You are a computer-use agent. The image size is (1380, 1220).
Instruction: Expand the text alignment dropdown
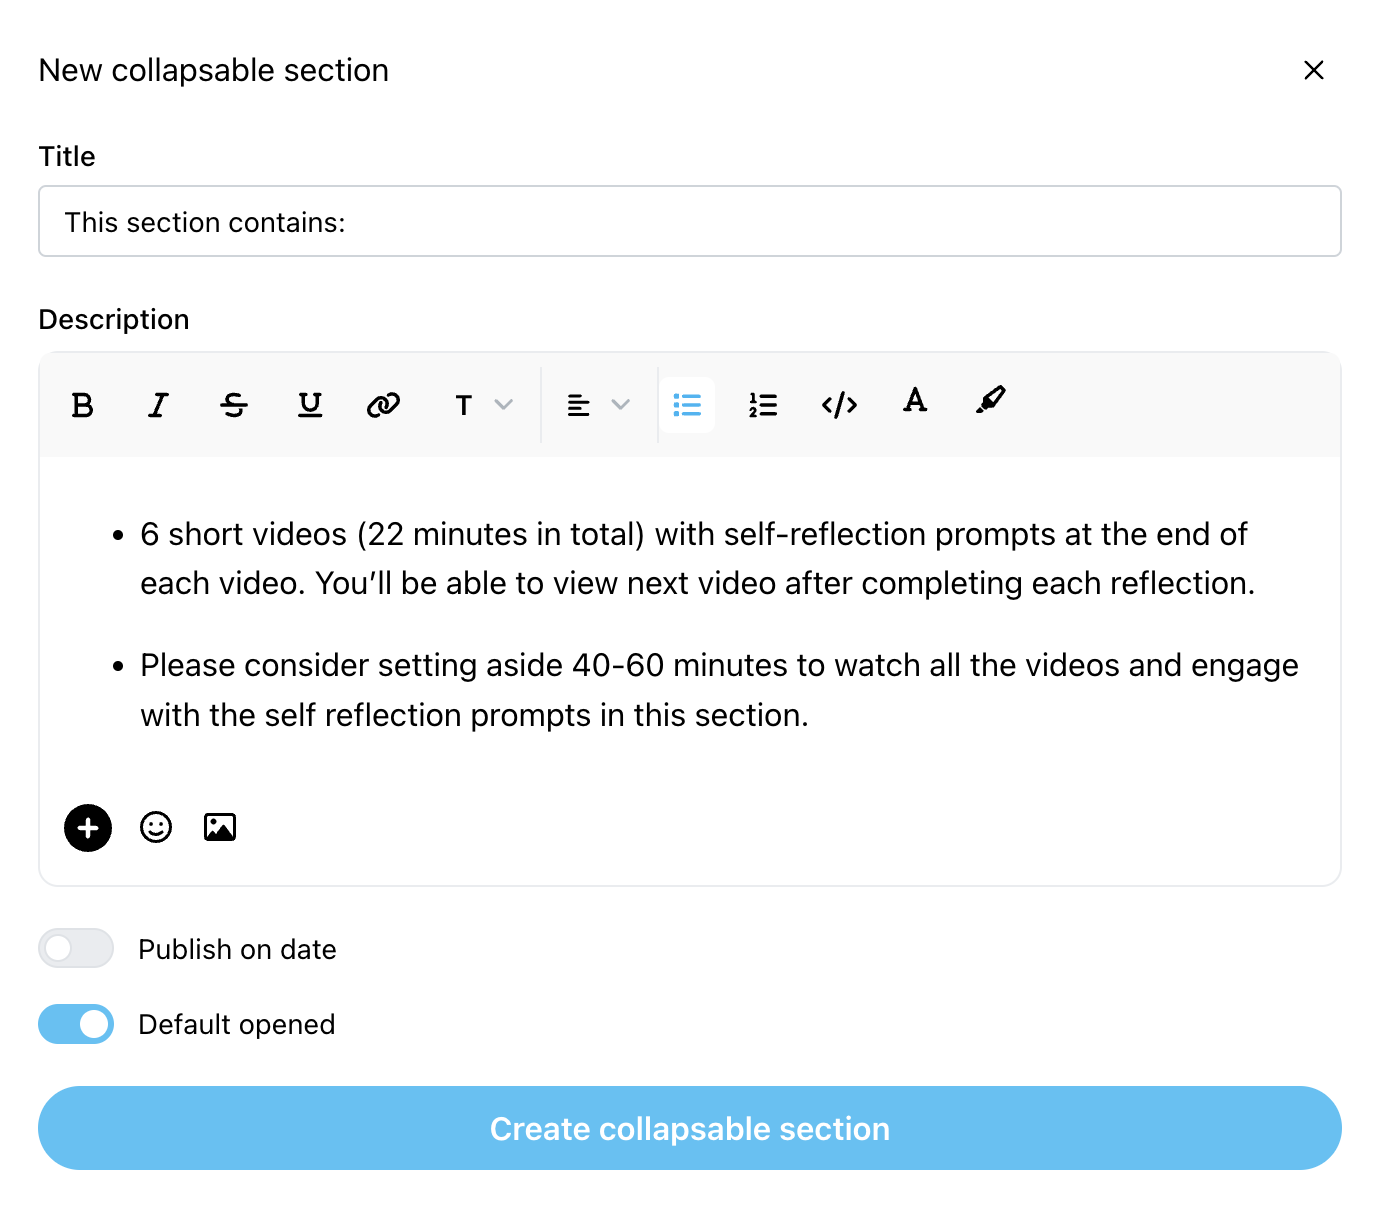pos(599,405)
